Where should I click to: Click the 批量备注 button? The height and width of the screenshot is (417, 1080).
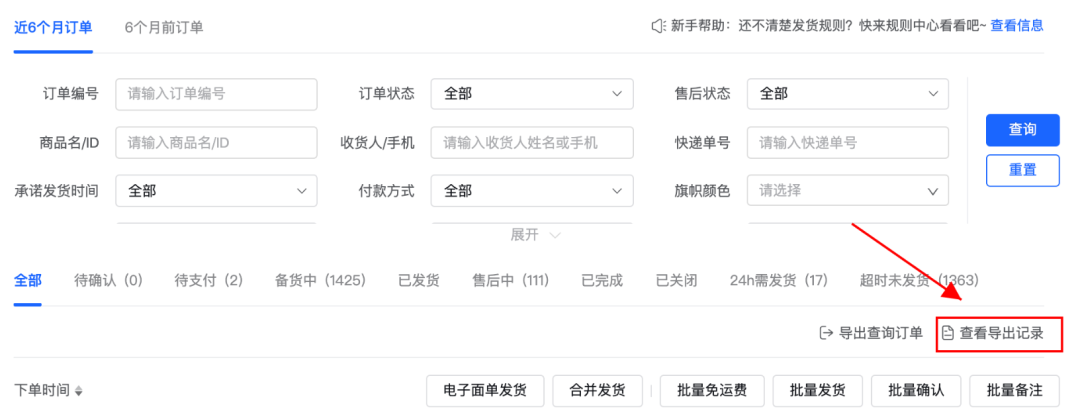point(1015,391)
